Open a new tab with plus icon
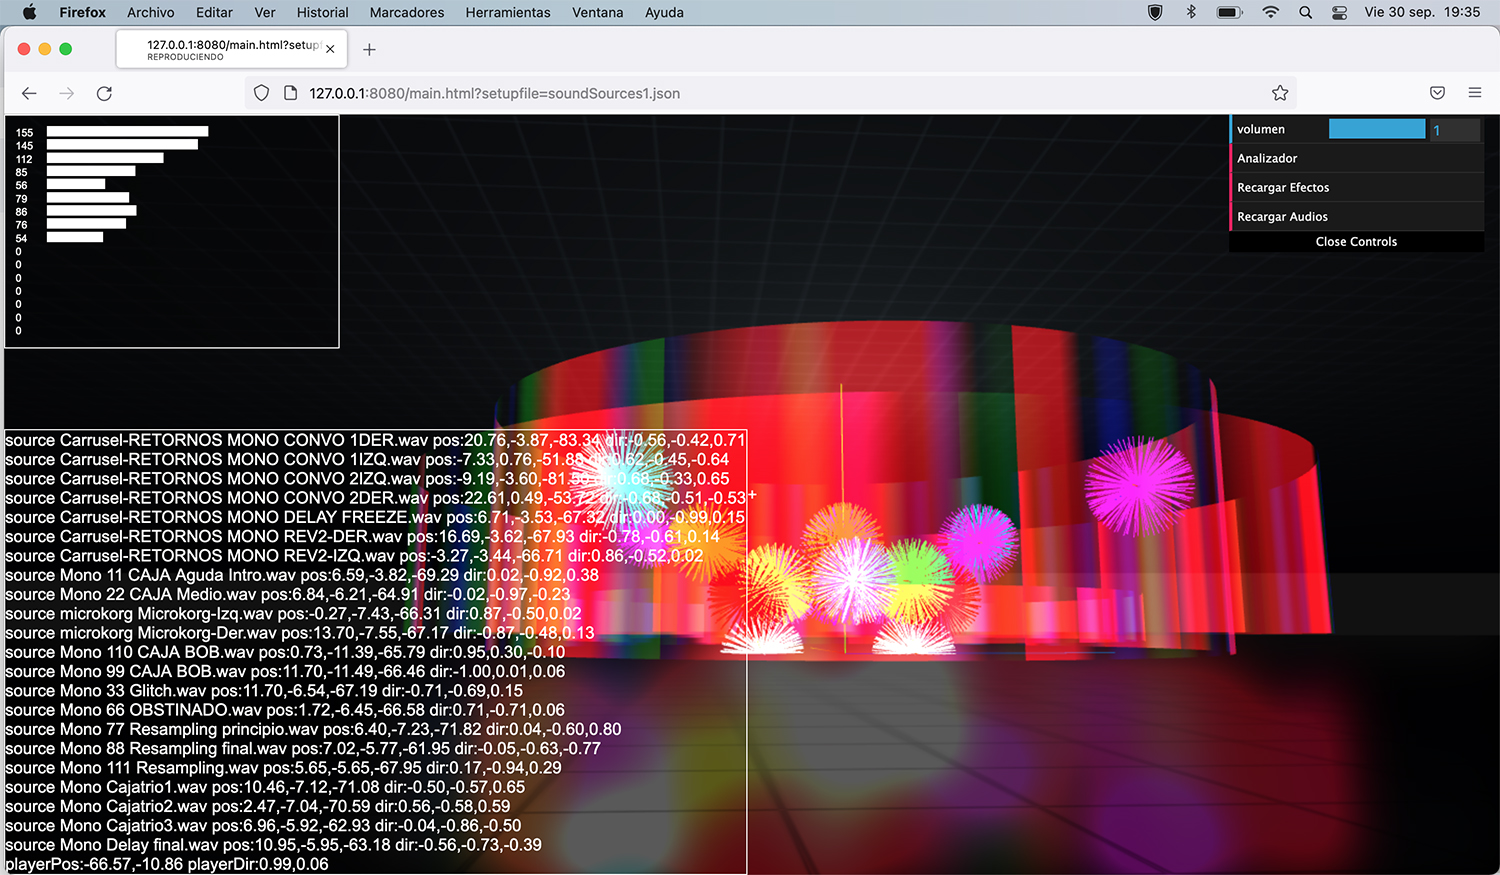Screen dimensions: 1500x875 pos(369,49)
